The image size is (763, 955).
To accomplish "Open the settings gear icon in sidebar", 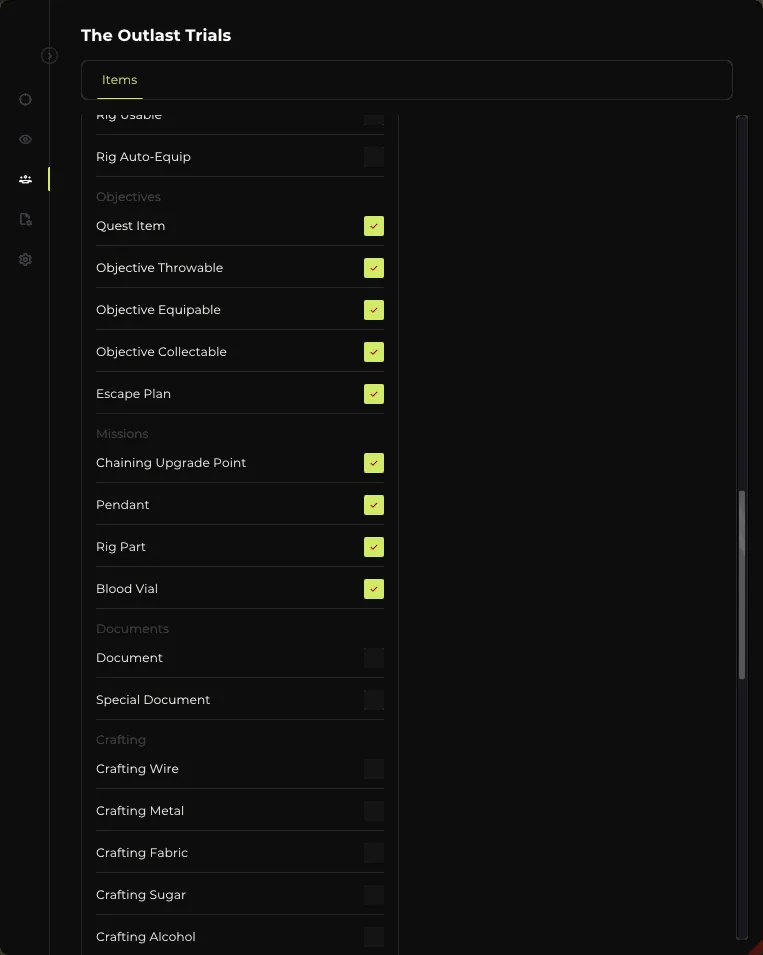I will point(25,259).
